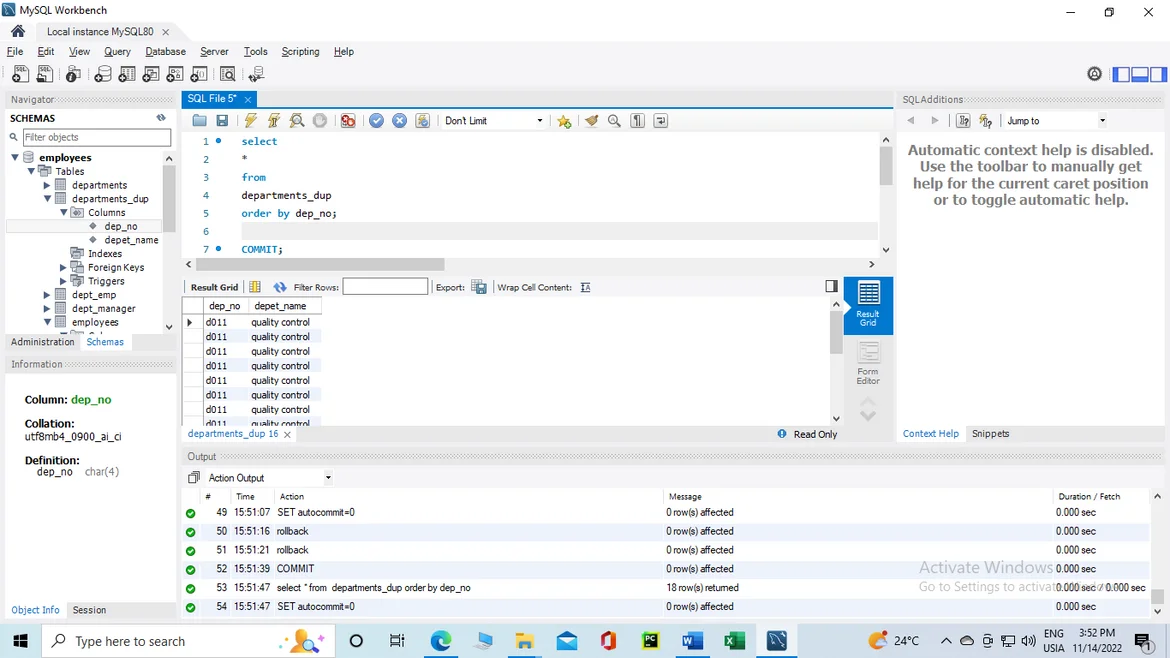Execute the SQL script with lightning bolt icon
This screenshot has width=1170, height=658.
[250, 121]
